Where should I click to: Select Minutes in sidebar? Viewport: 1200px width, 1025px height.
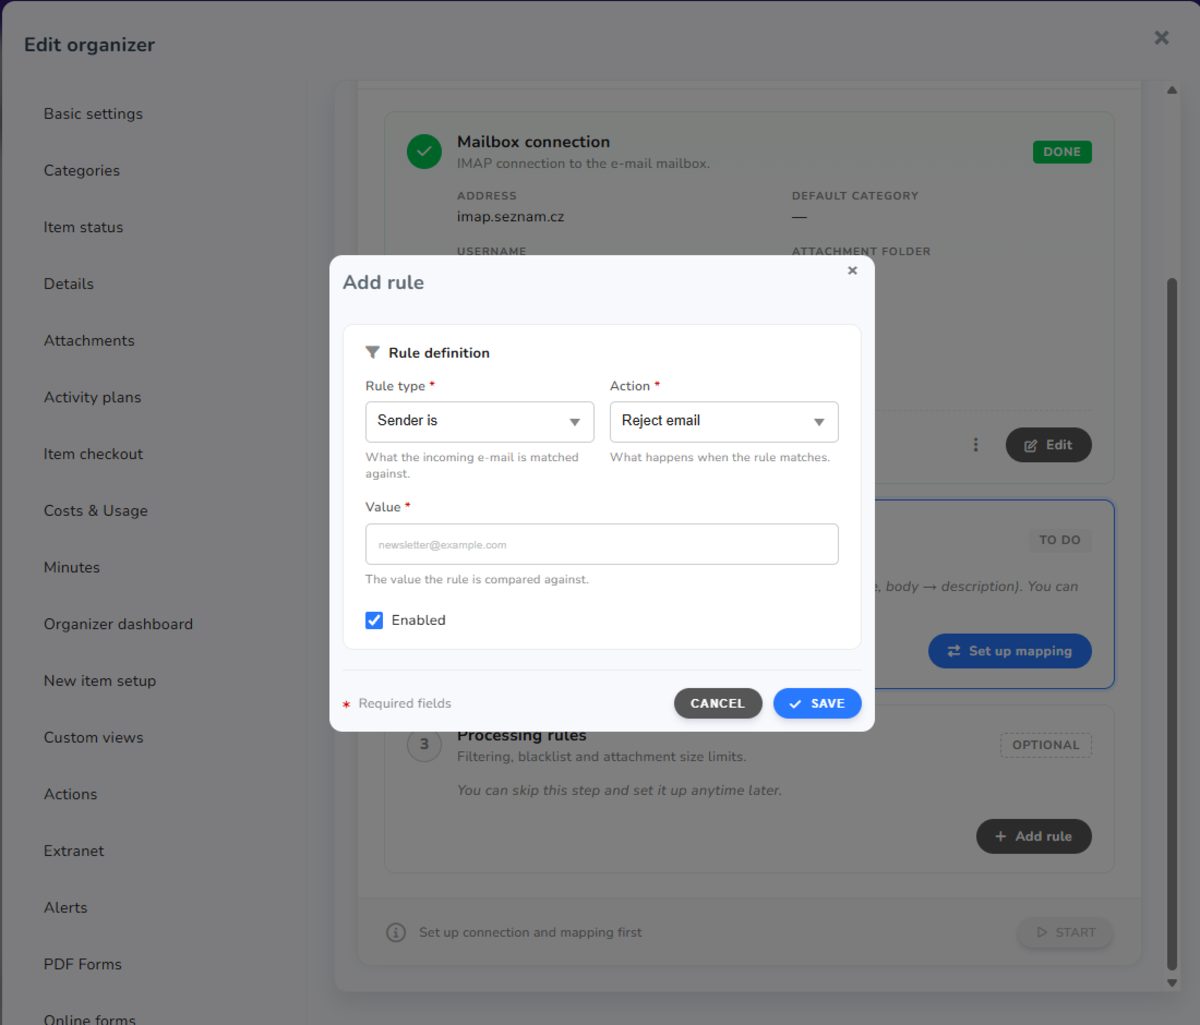click(x=72, y=567)
